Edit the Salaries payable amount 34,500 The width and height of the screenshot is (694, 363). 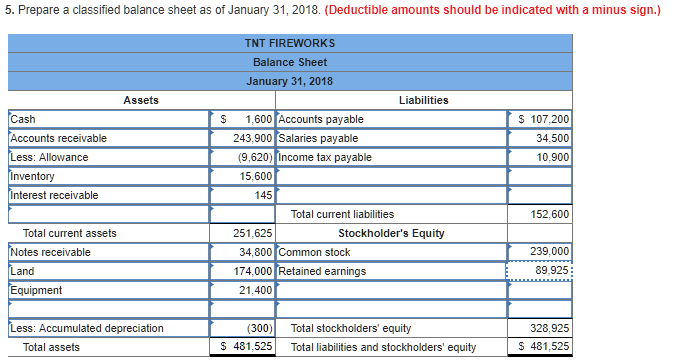click(540, 138)
